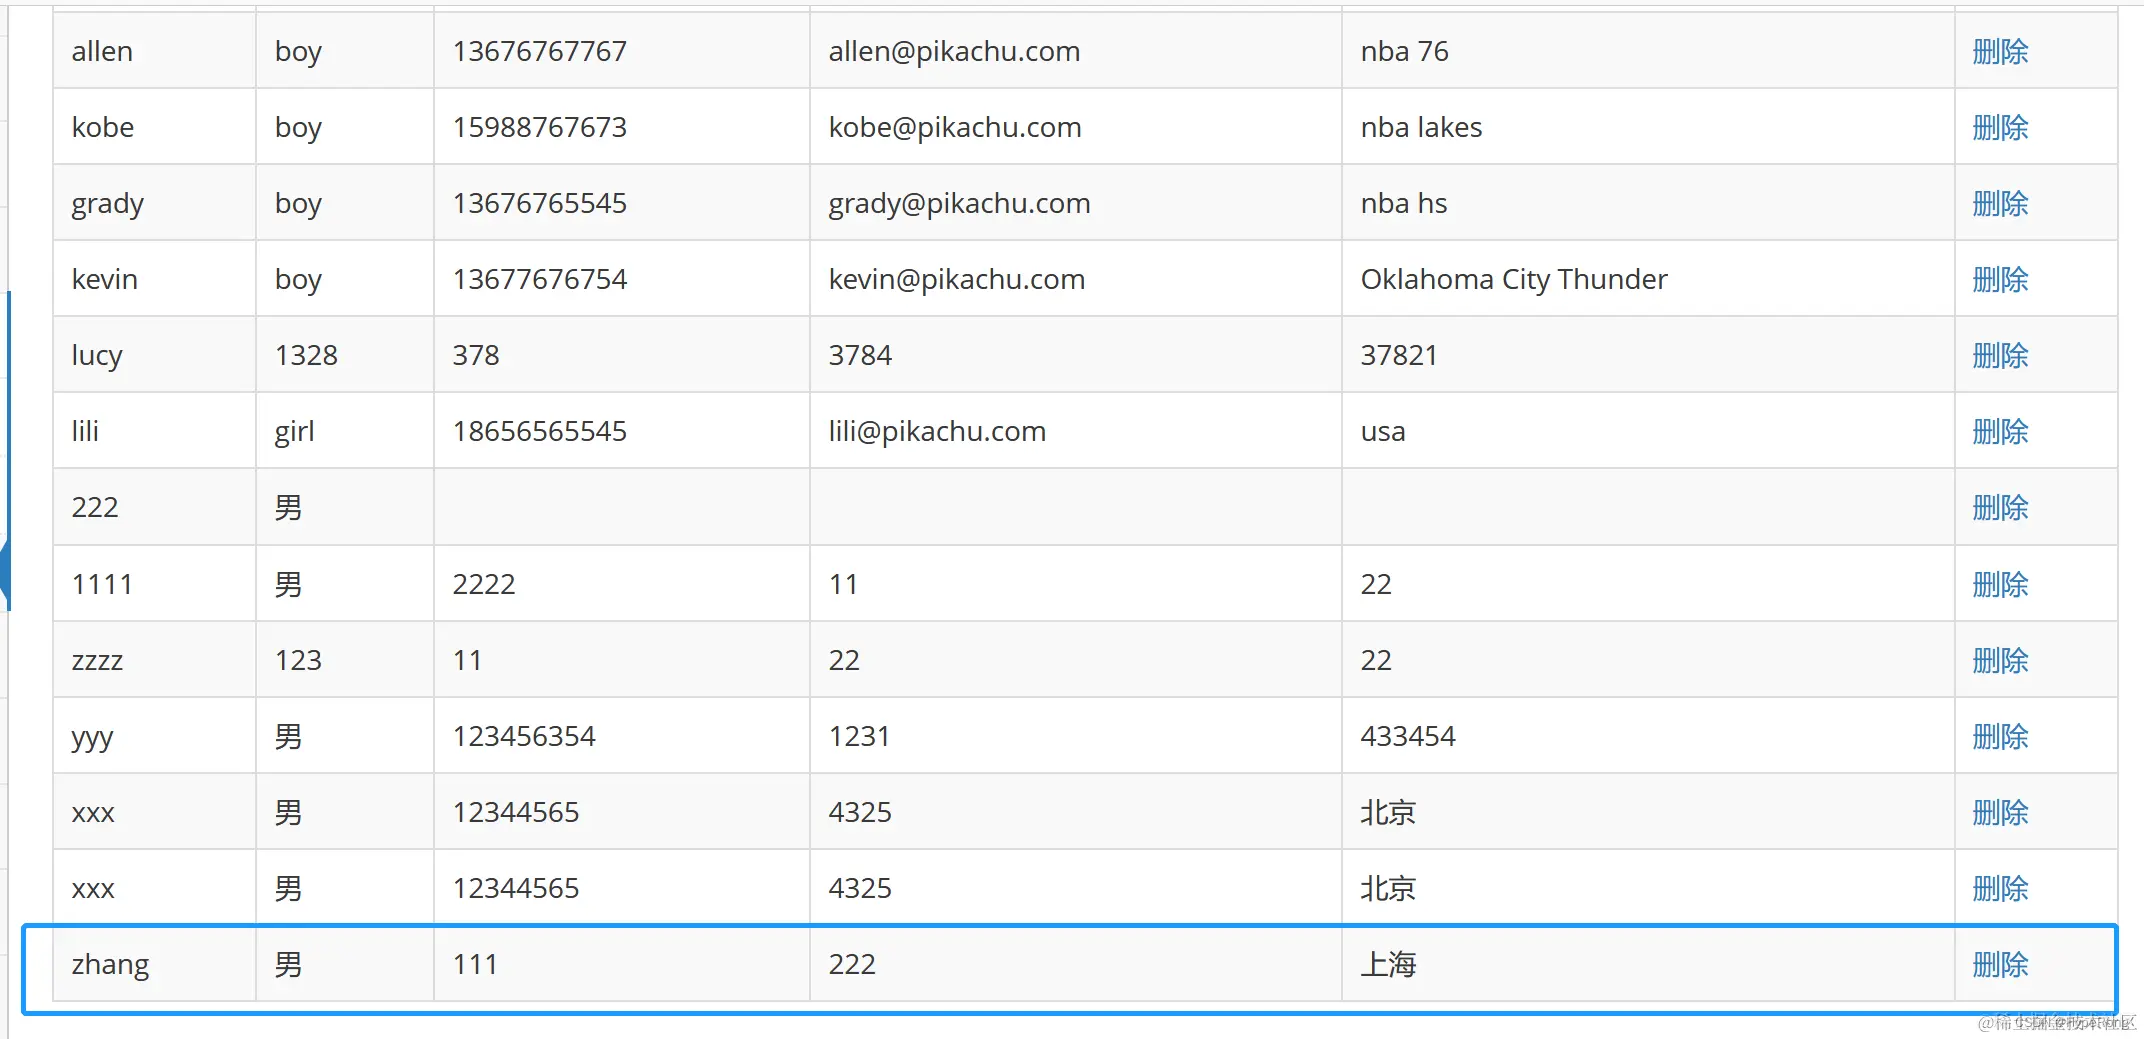
Task: Click value 123456354 in yyy row
Action: tap(524, 736)
